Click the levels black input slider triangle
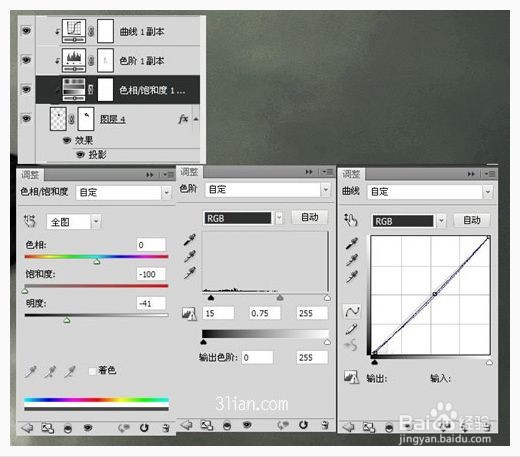 point(211,298)
